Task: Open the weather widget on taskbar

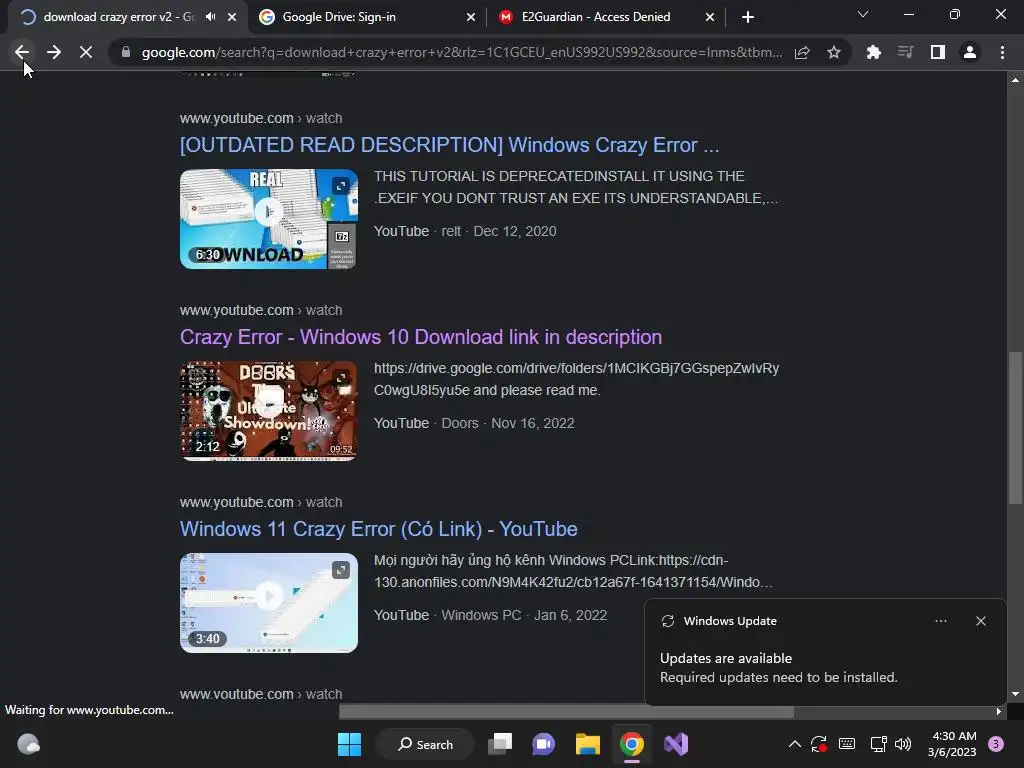Action: pos(28,744)
